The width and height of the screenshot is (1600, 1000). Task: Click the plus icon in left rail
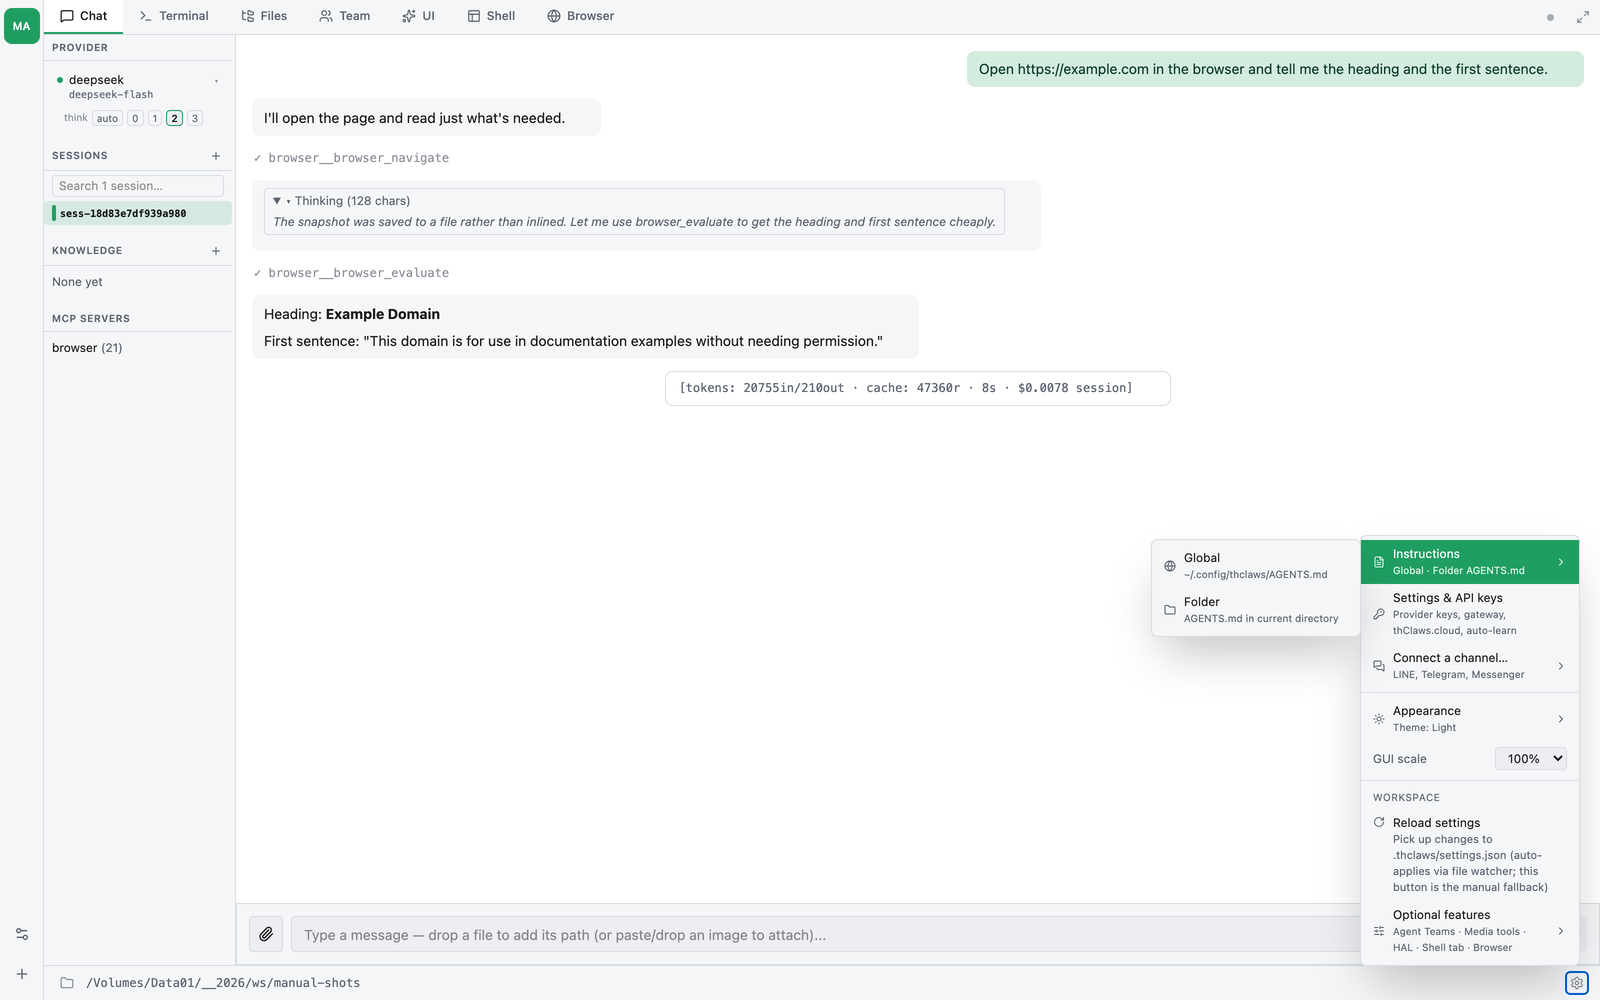[x=22, y=974]
